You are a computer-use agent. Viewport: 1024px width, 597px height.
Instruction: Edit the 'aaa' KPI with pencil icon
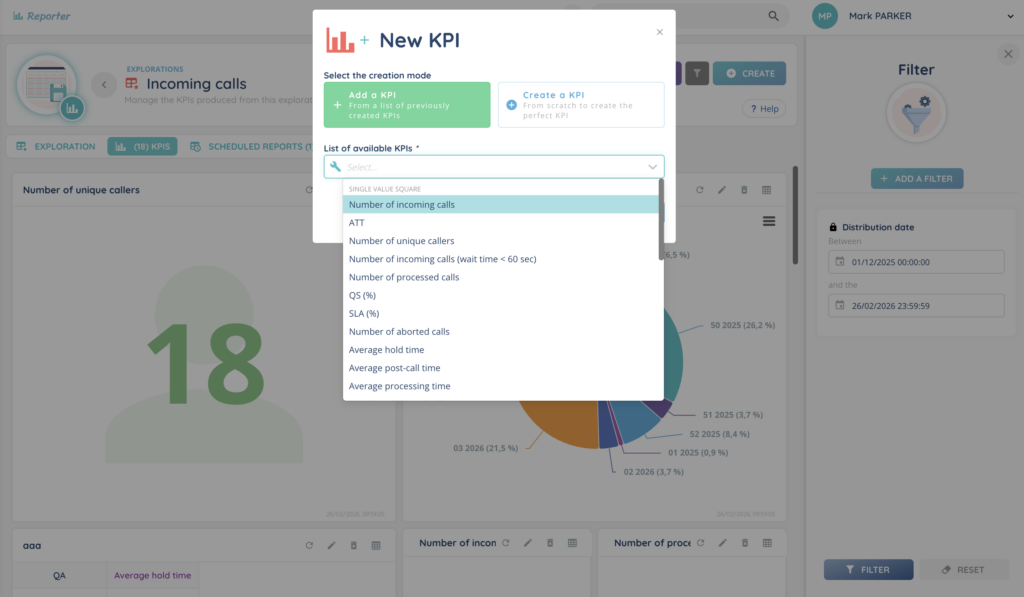pyautogui.click(x=331, y=545)
